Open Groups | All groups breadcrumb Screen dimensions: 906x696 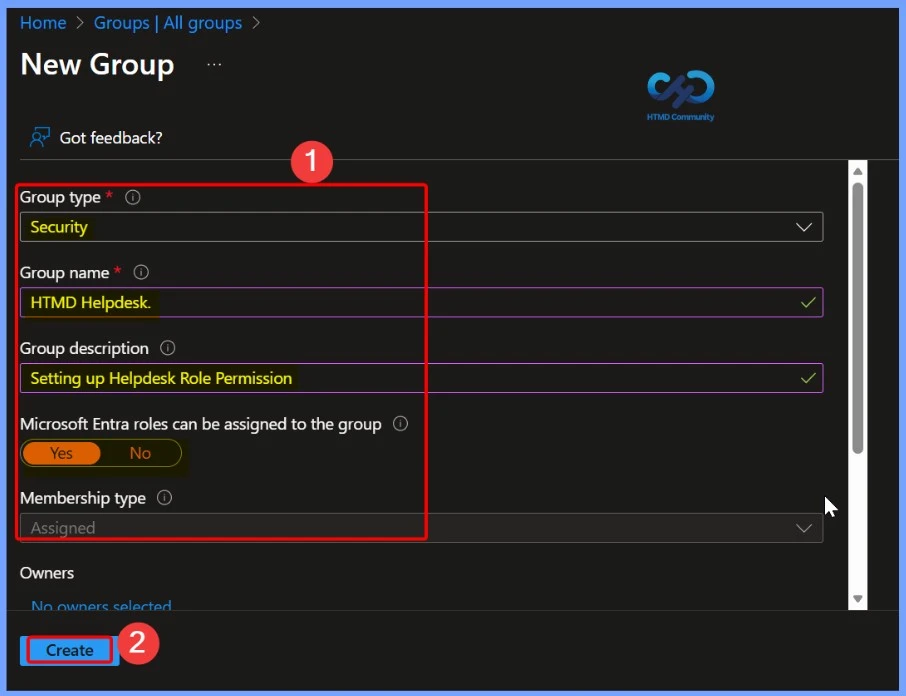pyautogui.click(x=167, y=22)
